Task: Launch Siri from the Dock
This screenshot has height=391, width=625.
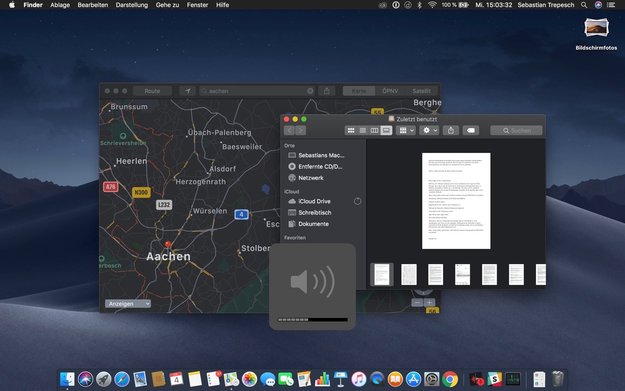Action: pos(85,379)
